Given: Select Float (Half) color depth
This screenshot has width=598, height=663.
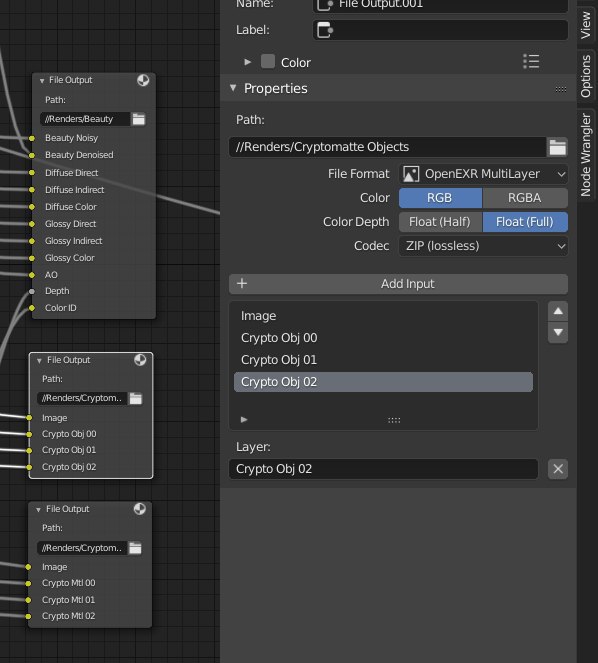Looking at the screenshot, I should click(x=440, y=222).
